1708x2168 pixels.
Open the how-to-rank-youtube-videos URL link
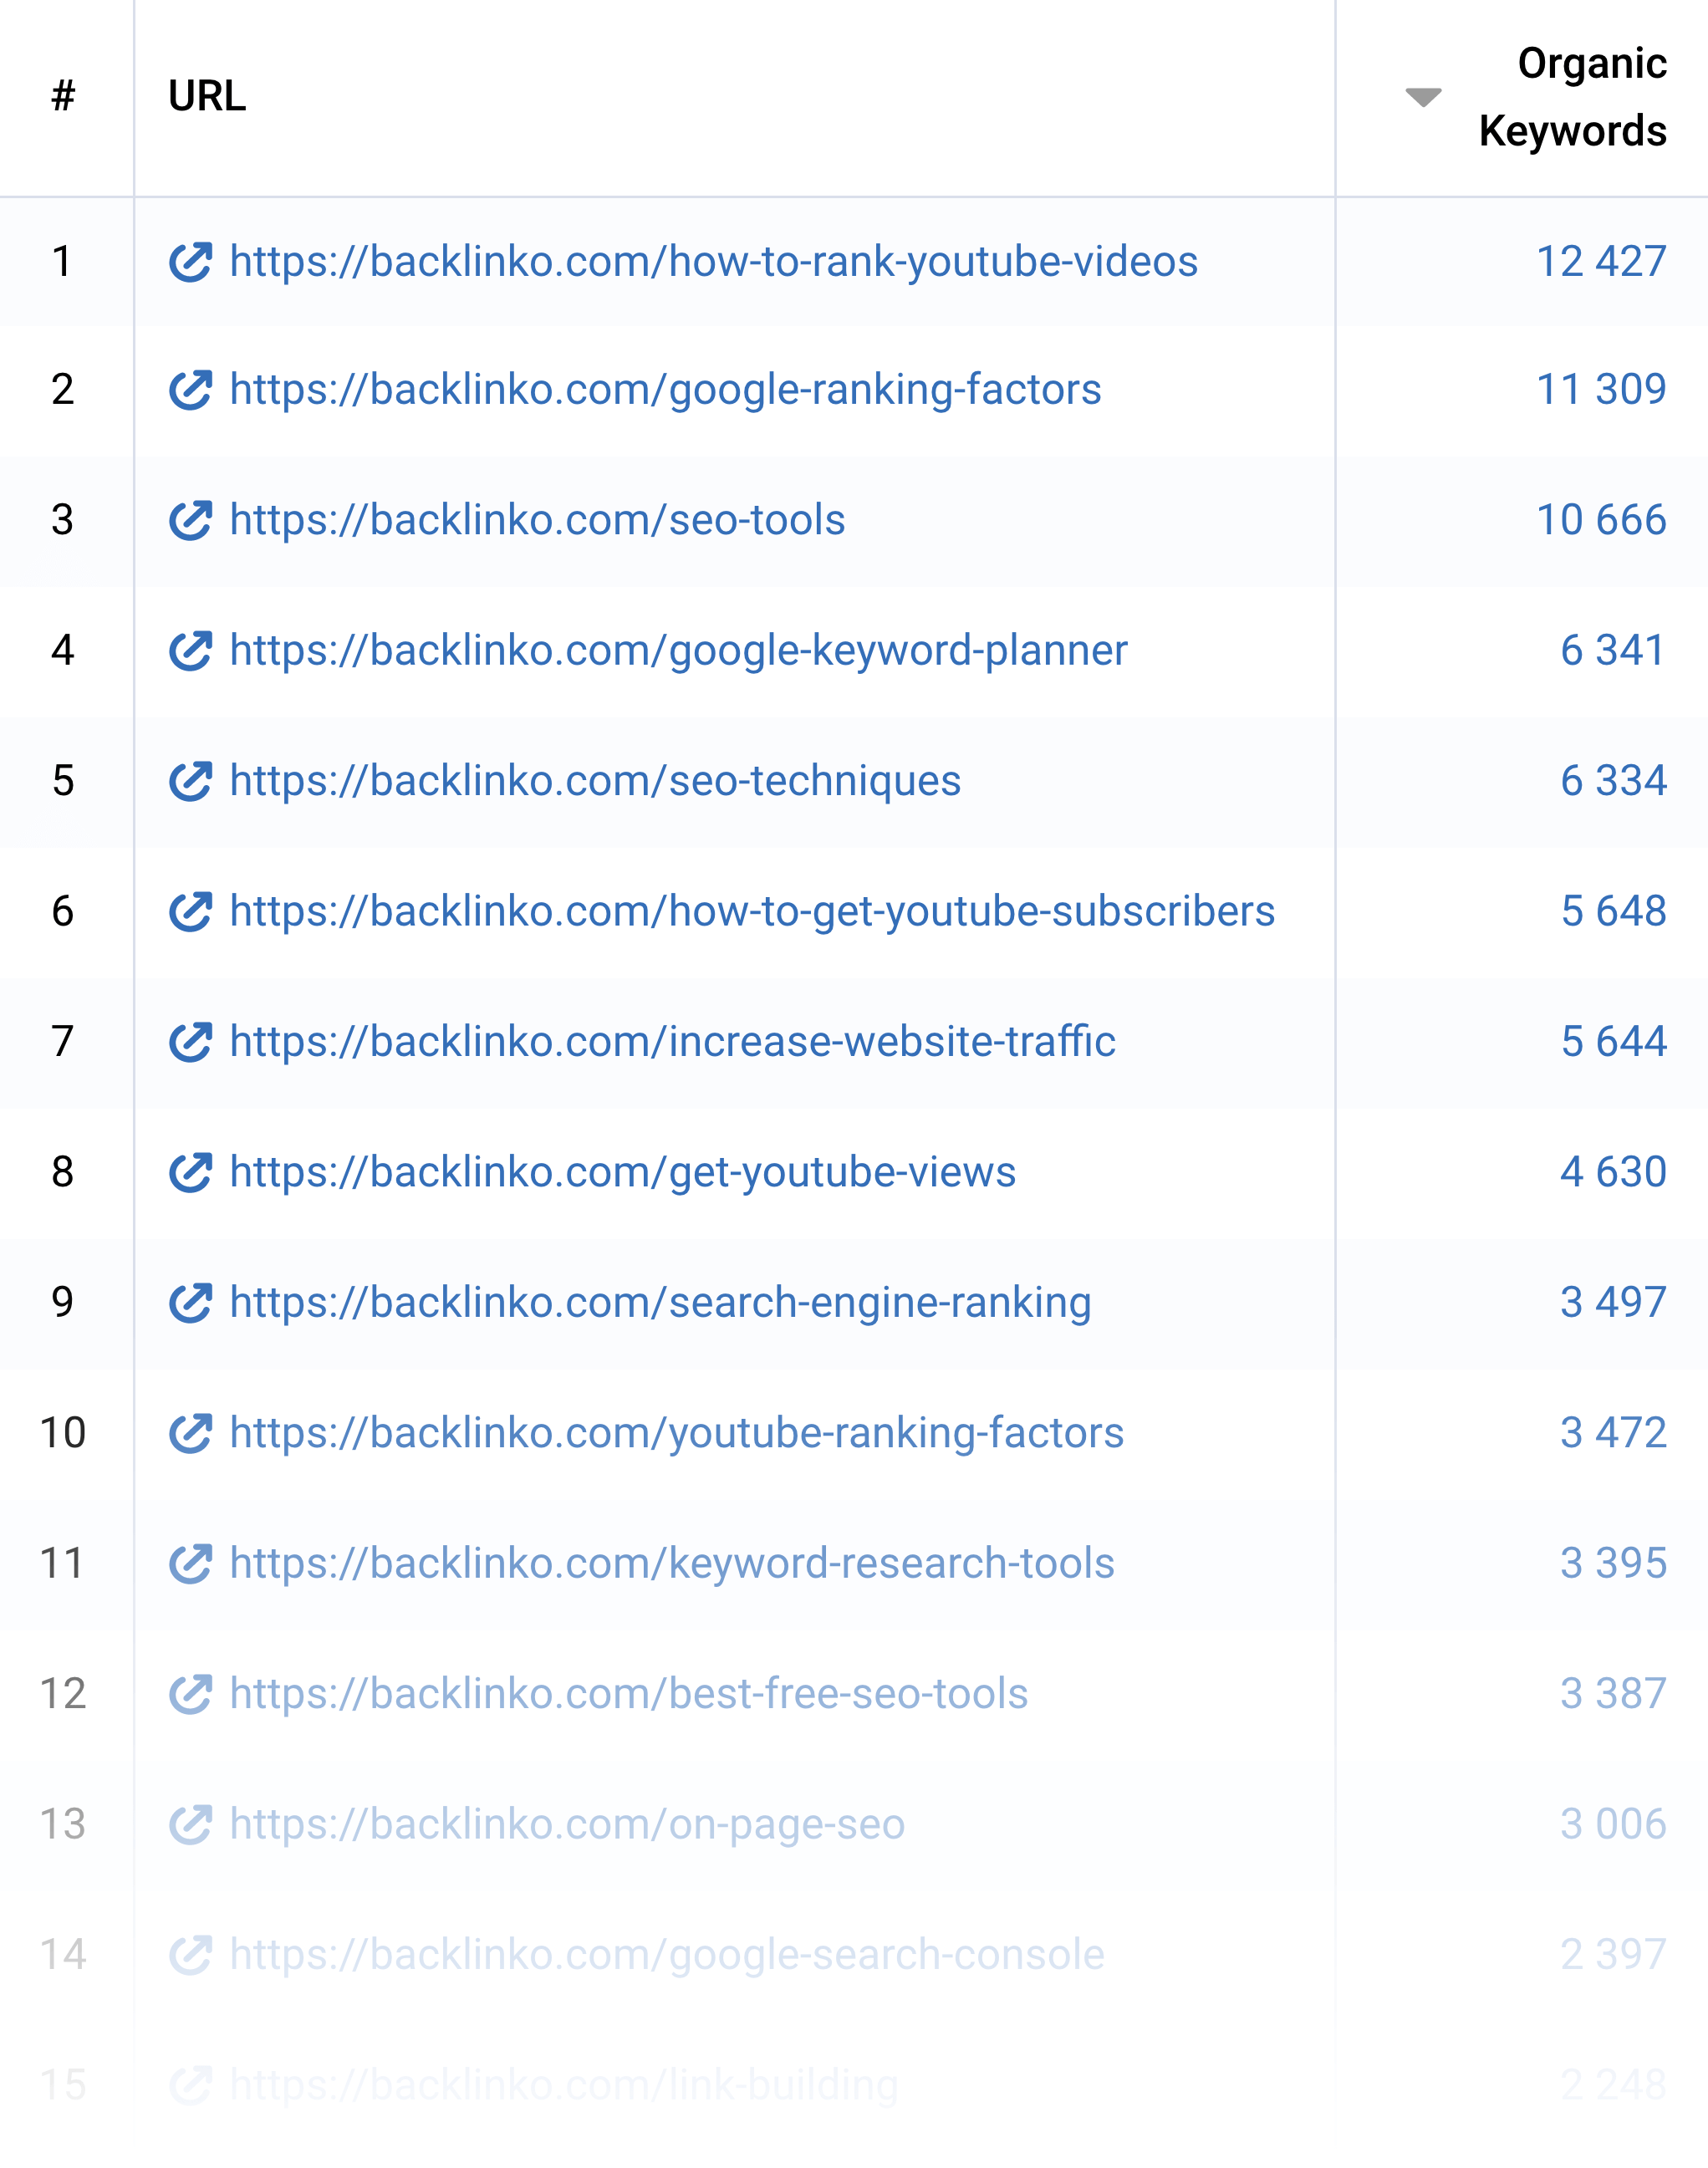[x=714, y=262]
